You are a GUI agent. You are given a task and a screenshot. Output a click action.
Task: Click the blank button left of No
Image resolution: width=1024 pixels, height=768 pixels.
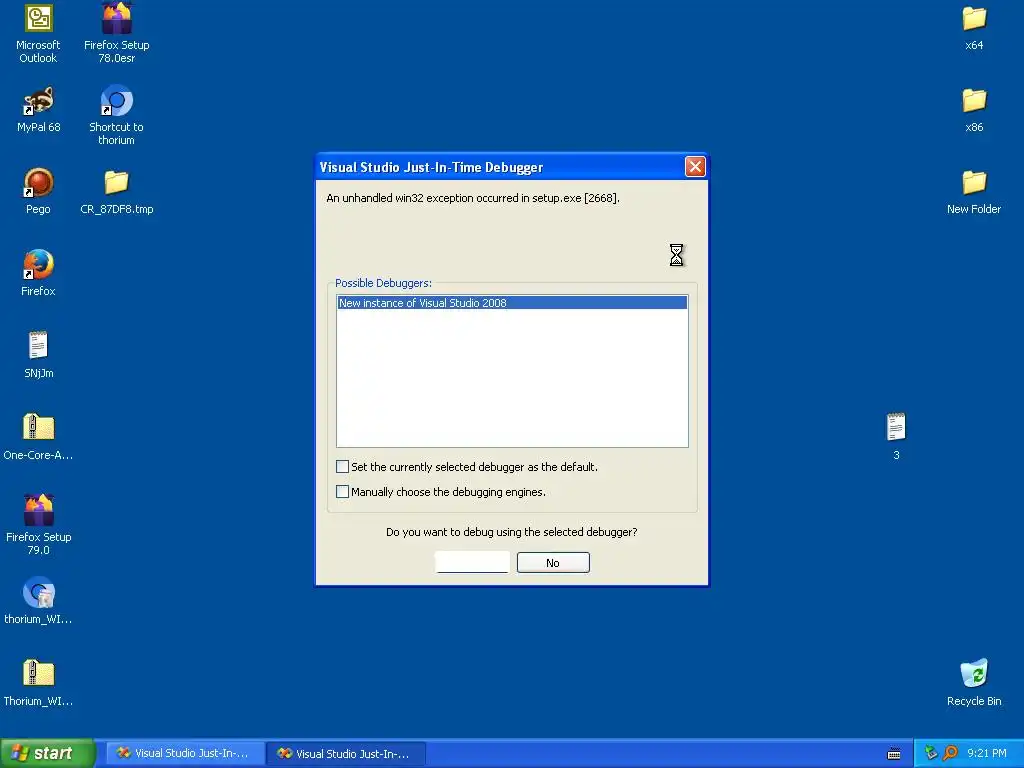click(x=472, y=562)
